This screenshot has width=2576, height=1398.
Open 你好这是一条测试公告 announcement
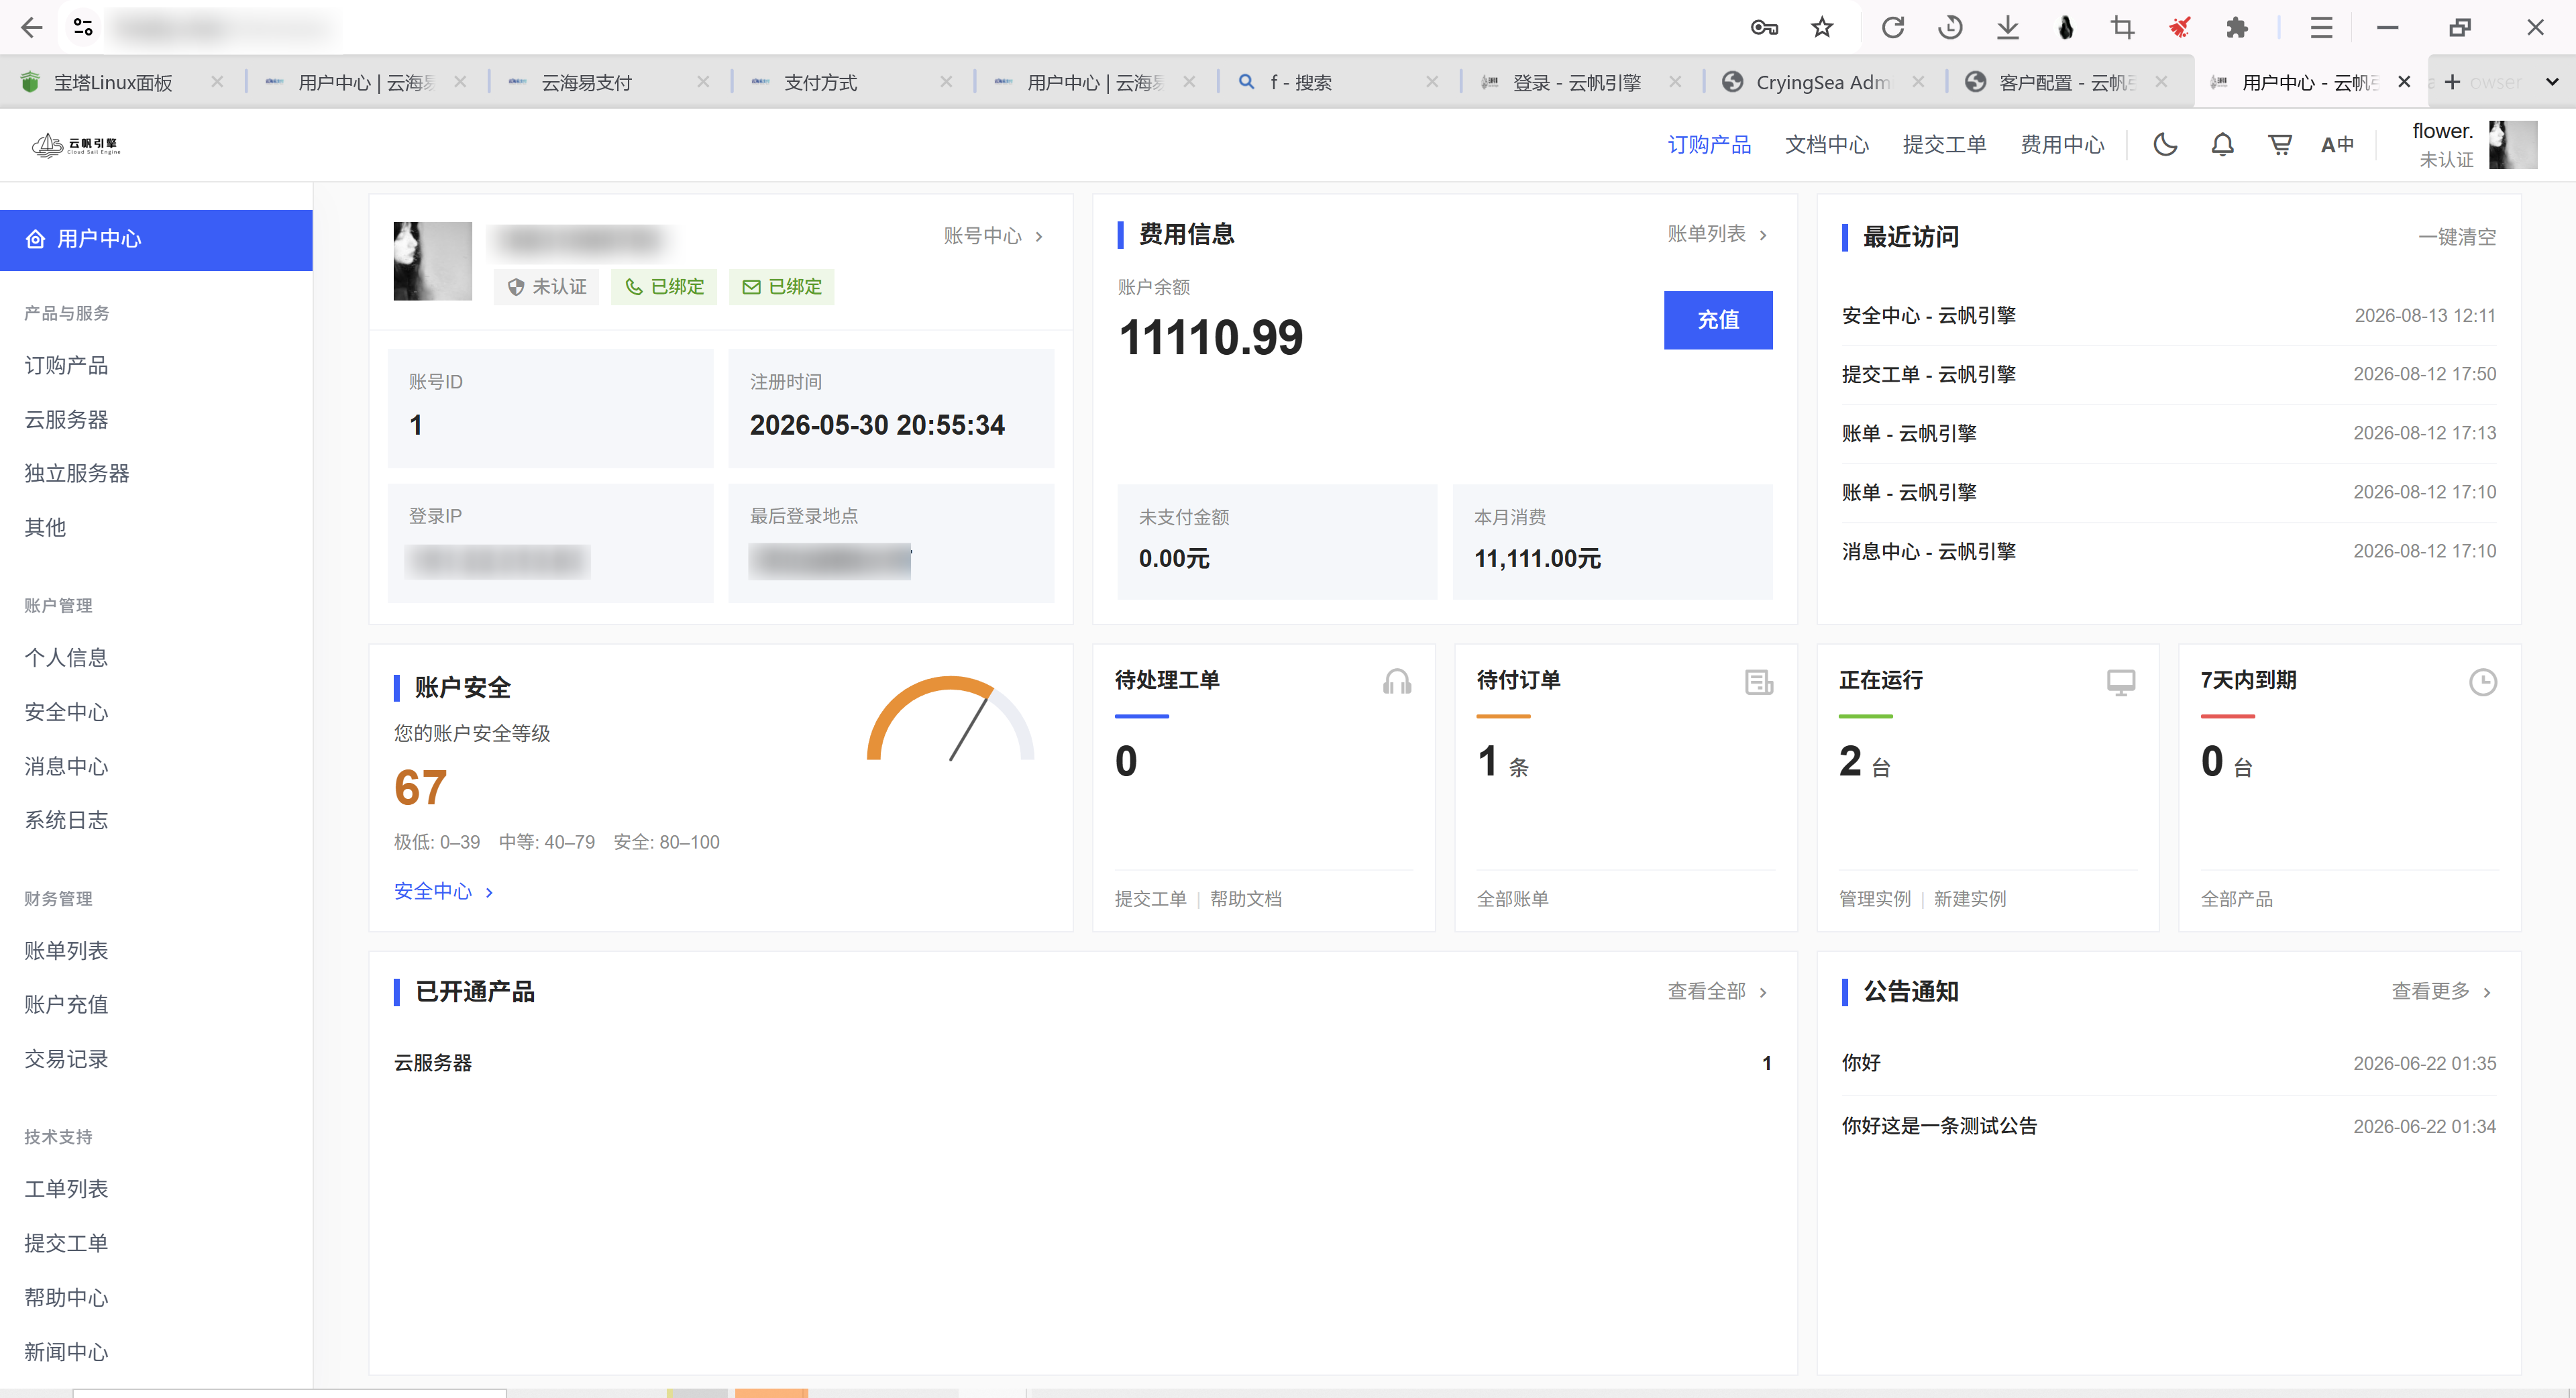(1939, 1126)
